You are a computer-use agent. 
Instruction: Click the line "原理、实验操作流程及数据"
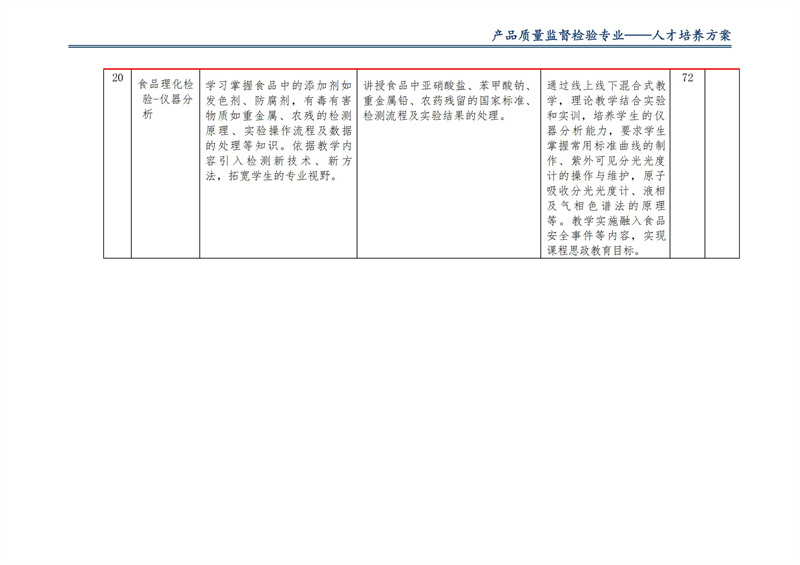tap(278, 131)
